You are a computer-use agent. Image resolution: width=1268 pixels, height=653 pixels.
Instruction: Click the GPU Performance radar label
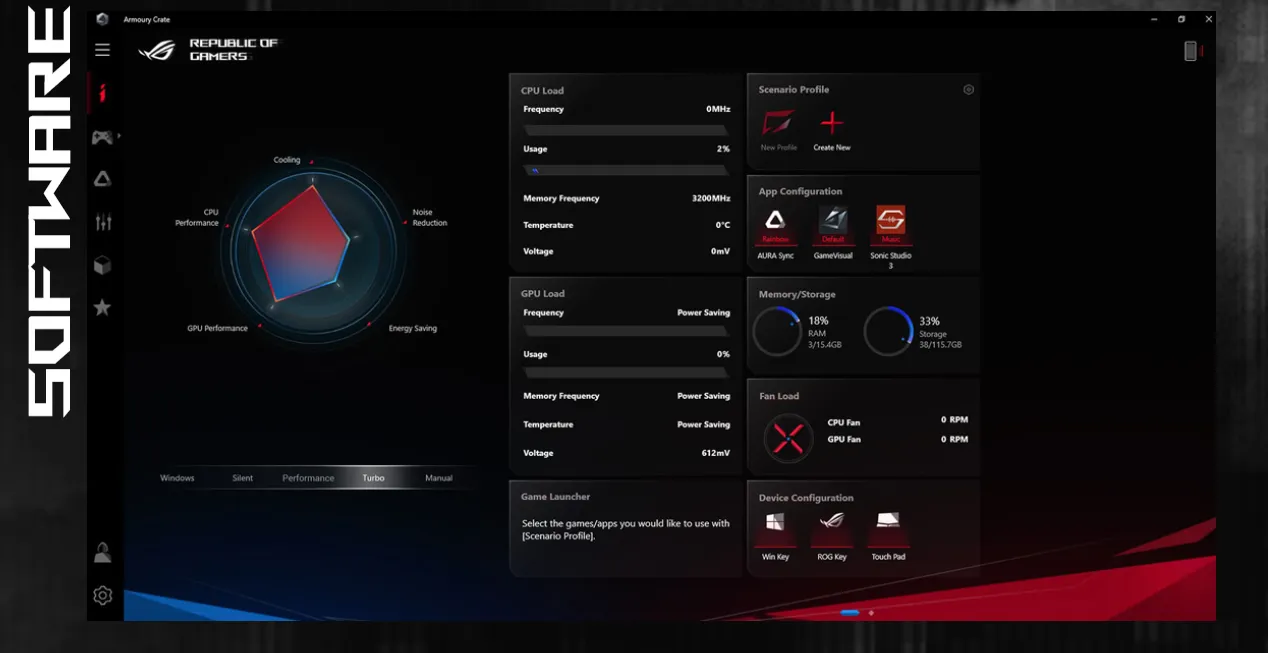[x=217, y=328]
